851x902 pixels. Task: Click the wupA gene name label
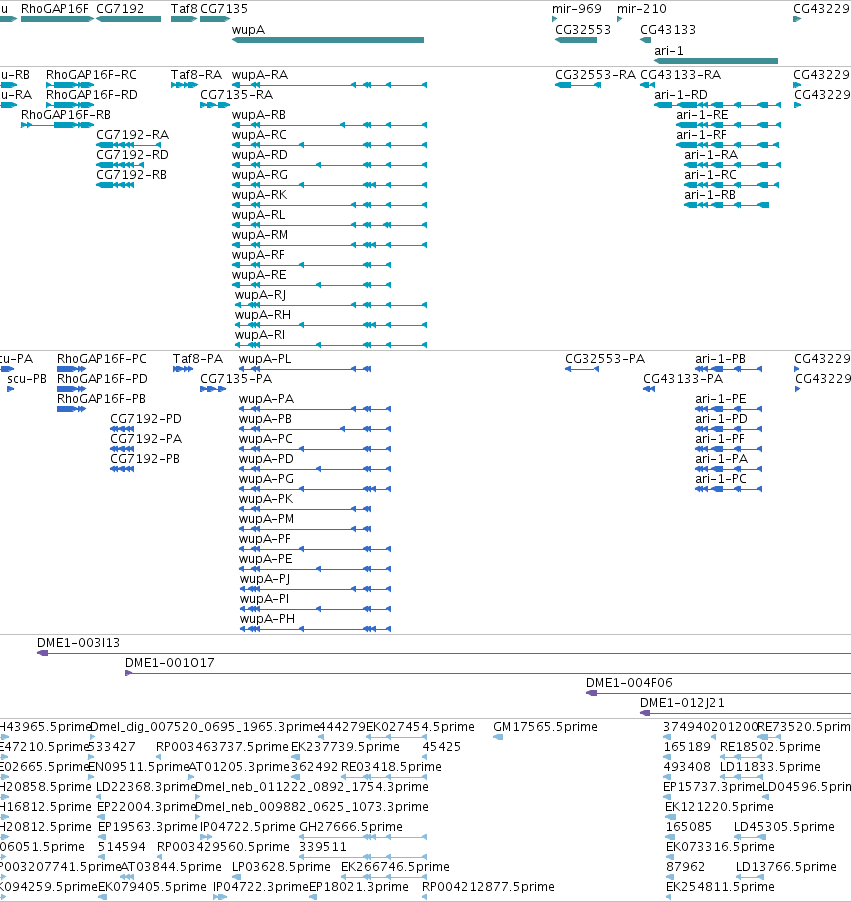tap(248, 29)
